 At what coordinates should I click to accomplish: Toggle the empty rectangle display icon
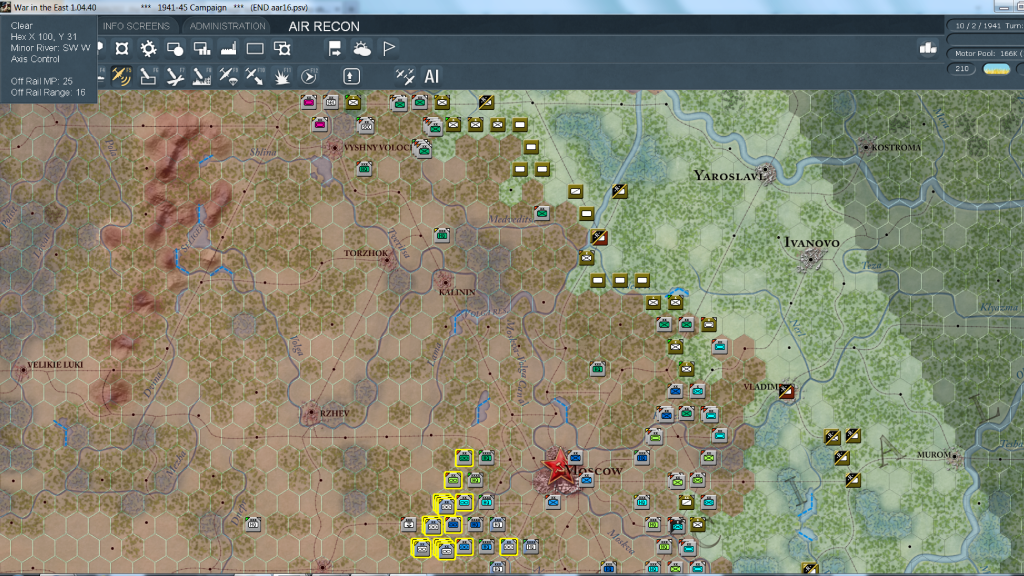pos(255,48)
